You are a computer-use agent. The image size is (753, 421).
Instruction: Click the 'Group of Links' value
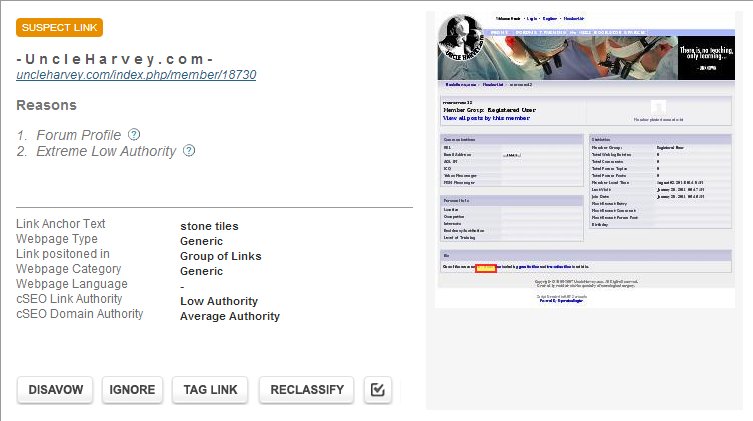coord(220,256)
